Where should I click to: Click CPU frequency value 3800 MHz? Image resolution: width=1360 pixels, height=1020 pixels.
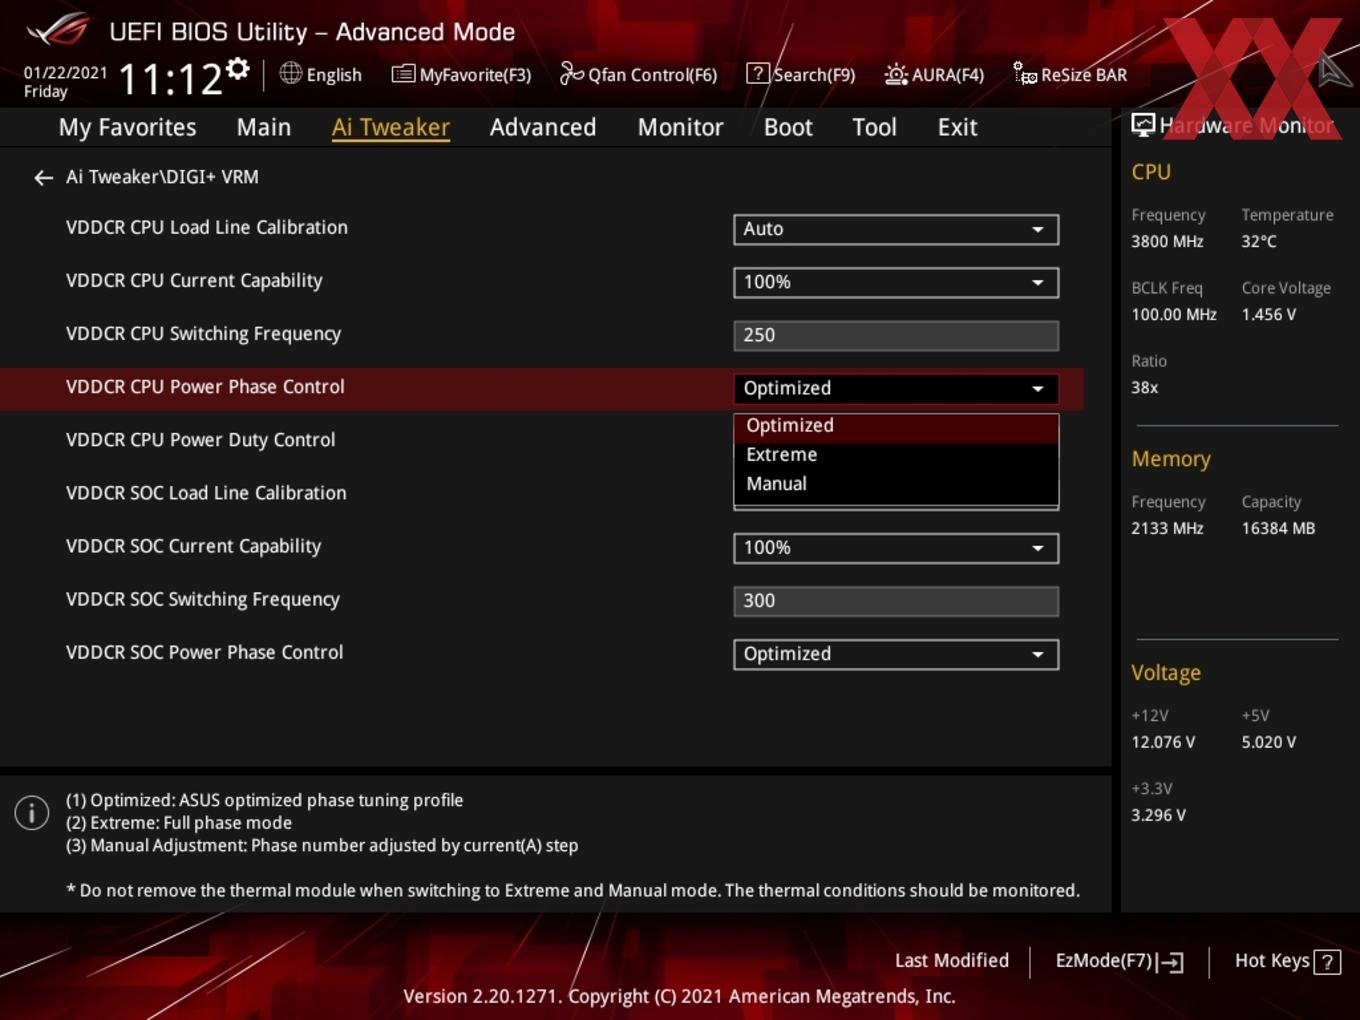pyautogui.click(x=1167, y=241)
